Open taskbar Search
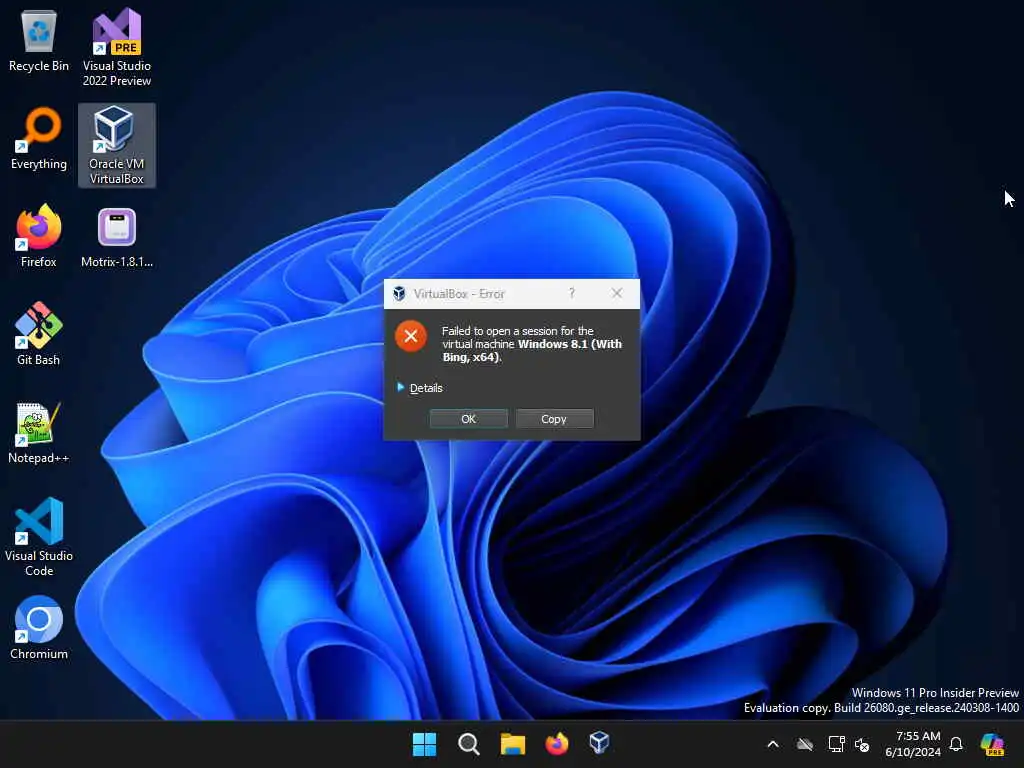Screen dimensions: 1024x768 (x=468, y=744)
